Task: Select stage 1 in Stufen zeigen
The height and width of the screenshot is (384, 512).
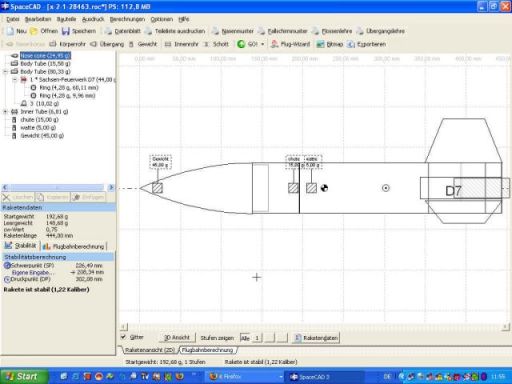Action: pos(257,338)
